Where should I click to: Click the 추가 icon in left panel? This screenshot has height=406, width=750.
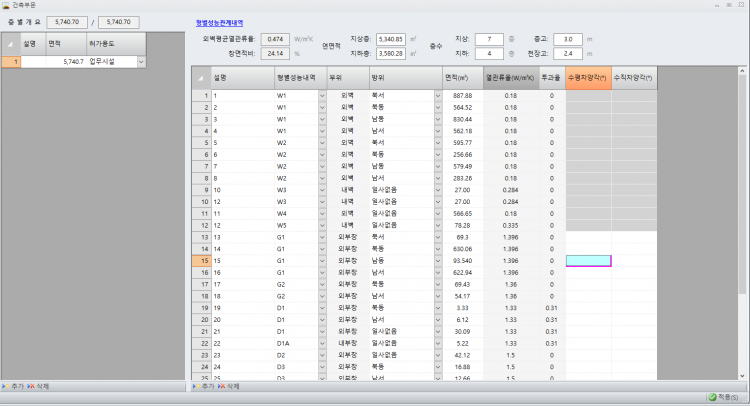coord(6,385)
